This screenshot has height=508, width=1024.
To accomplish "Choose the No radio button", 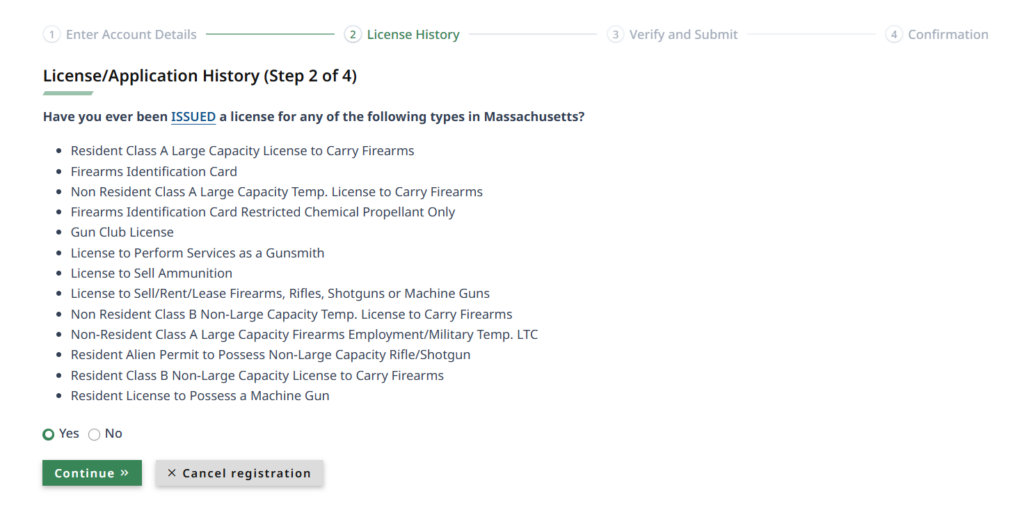I will (x=94, y=434).
